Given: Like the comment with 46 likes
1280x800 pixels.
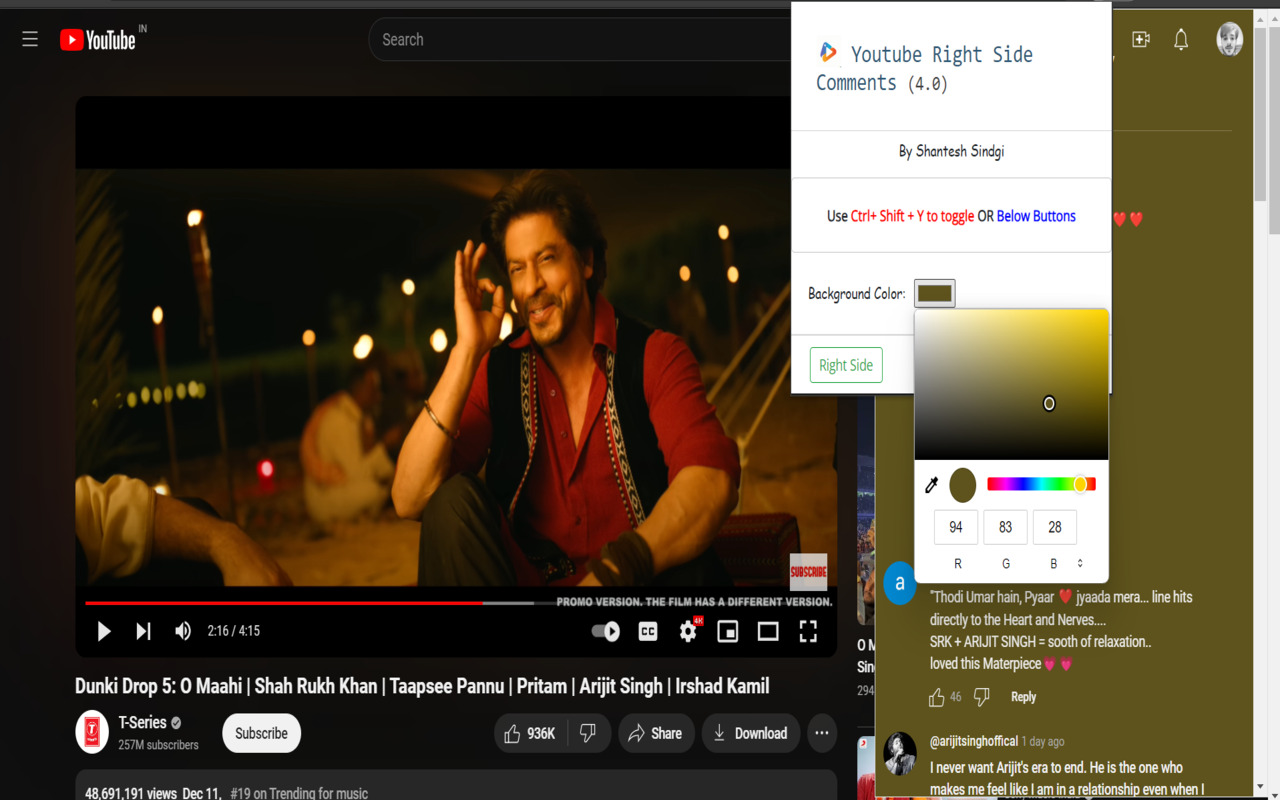Looking at the screenshot, I should click(937, 697).
